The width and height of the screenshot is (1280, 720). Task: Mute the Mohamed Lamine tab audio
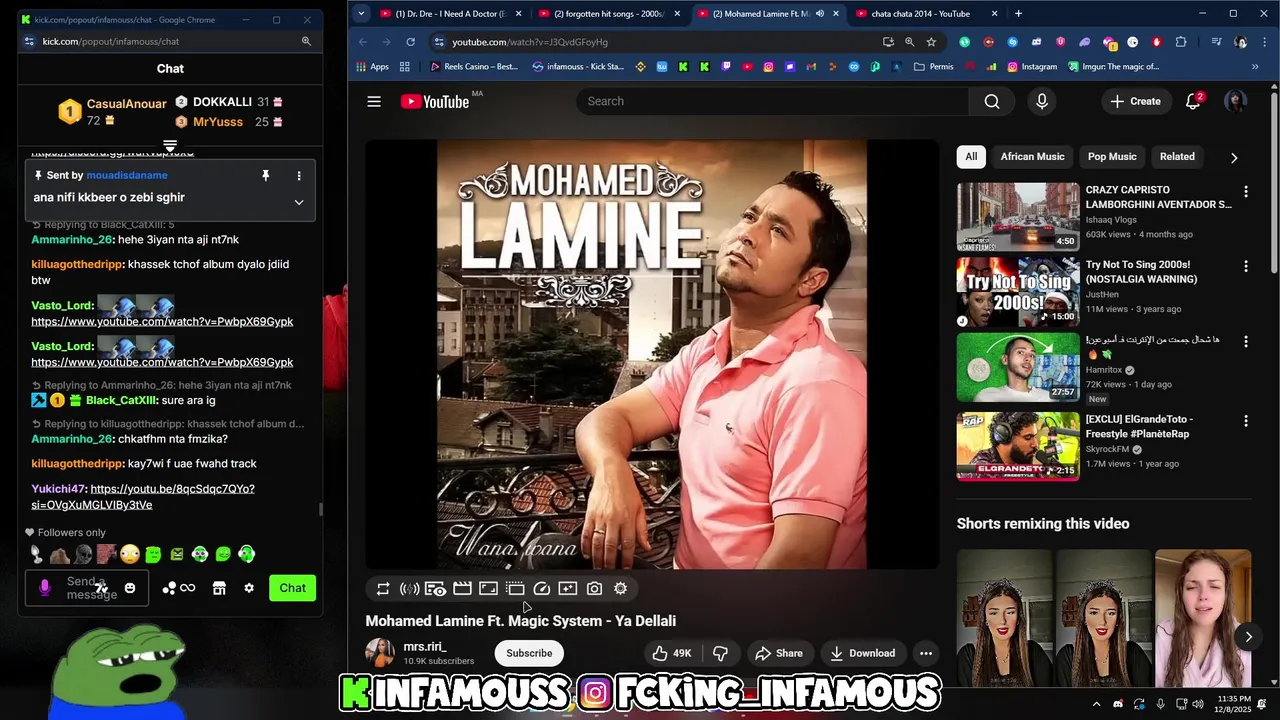(820, 14)
